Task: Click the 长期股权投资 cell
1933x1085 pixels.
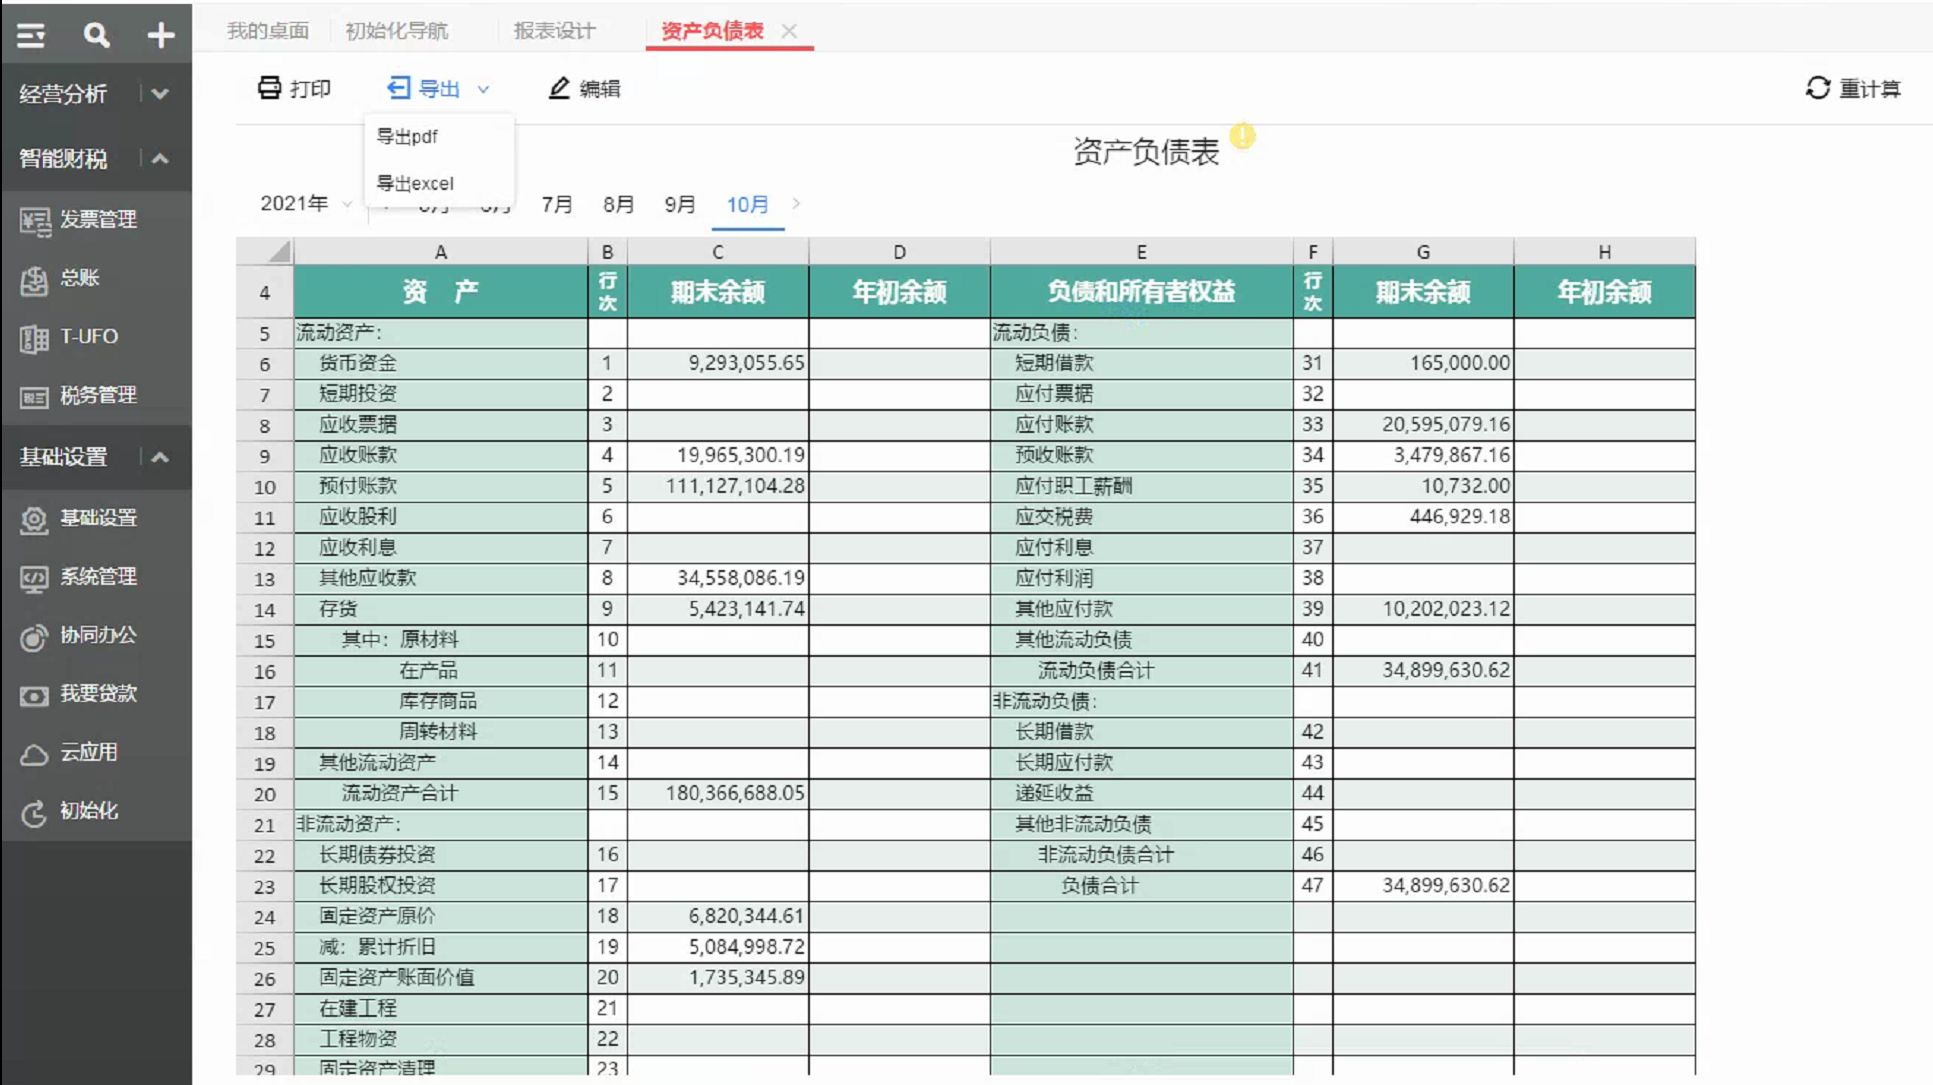Action: [x=441, y=885]
